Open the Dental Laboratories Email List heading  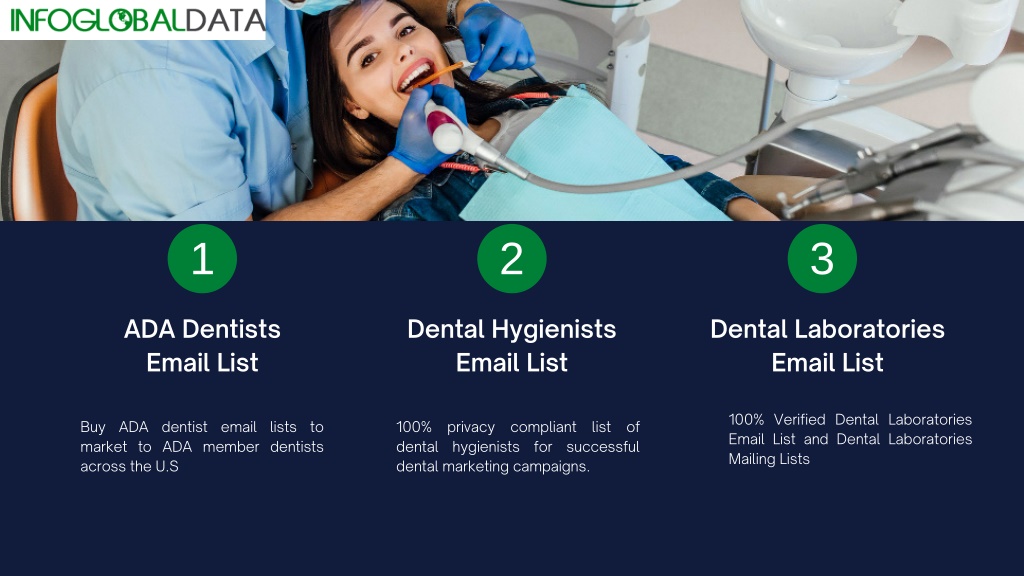(827, 345)
